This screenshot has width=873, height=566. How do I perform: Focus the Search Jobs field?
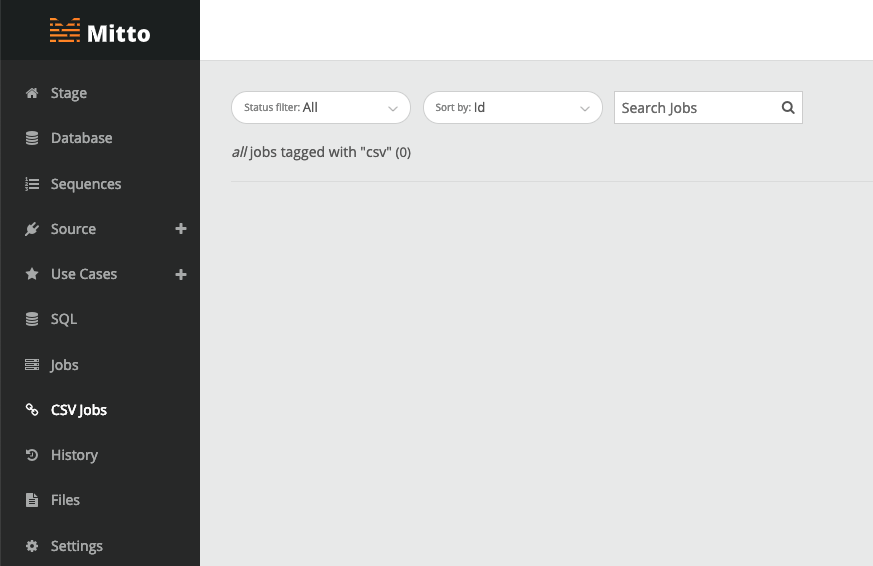[x=697, y=107]
